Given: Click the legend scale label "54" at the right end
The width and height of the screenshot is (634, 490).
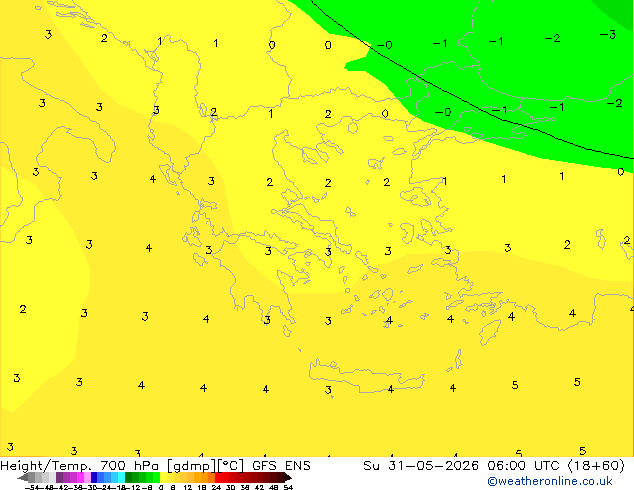Looking at the screenshot, I should [288, 487].
